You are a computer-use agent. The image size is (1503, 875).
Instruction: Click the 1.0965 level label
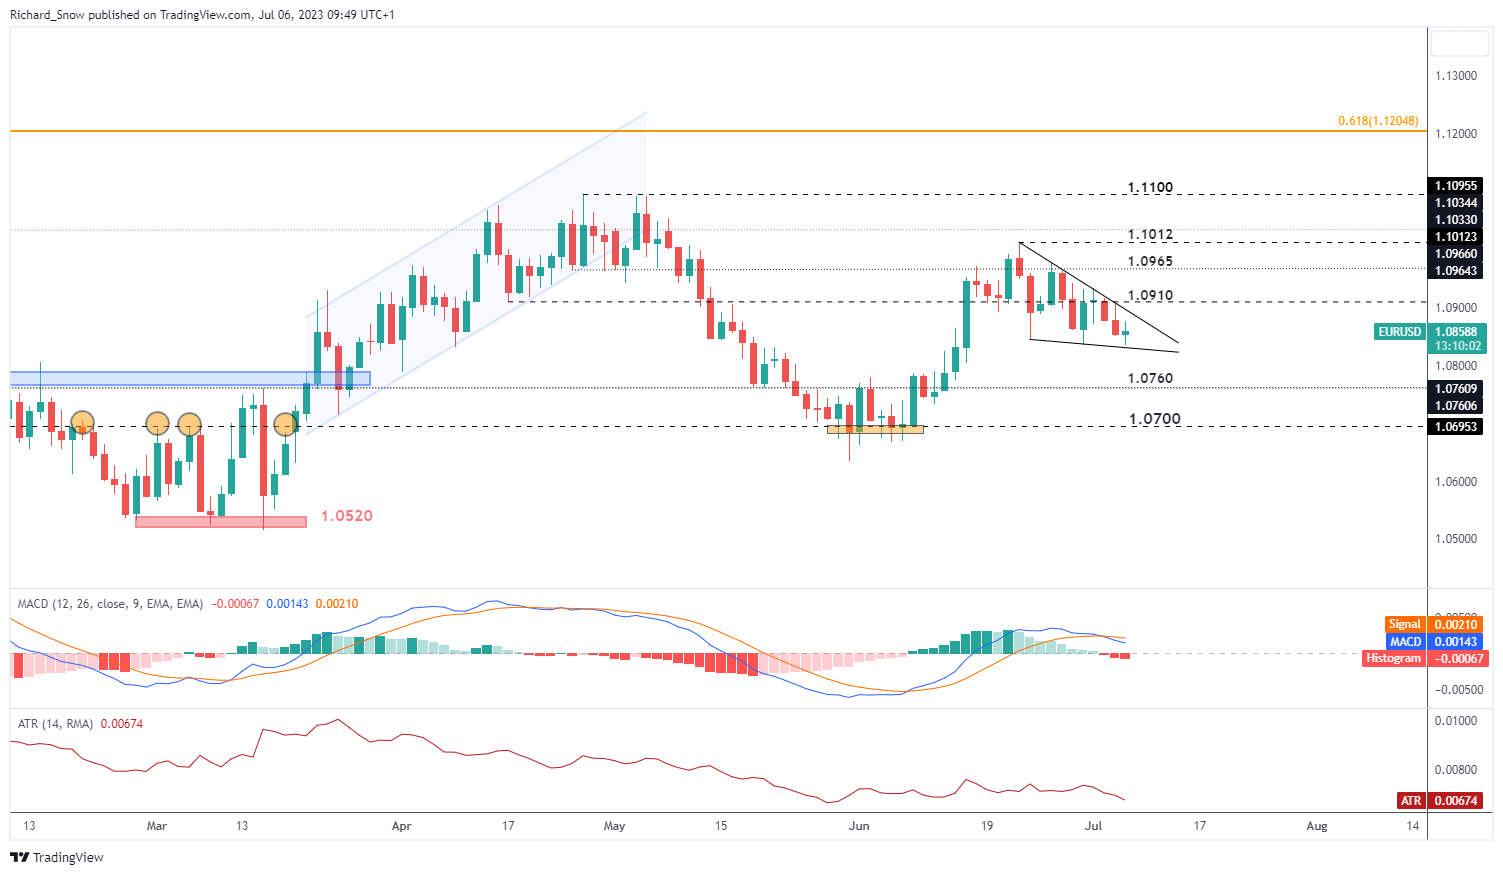pos(1150,261)
